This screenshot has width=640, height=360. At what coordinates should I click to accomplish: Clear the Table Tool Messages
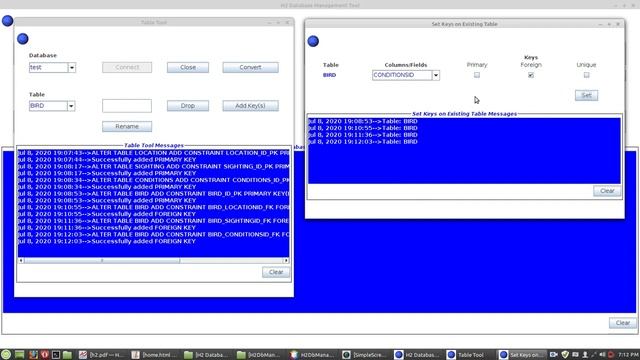276,272
